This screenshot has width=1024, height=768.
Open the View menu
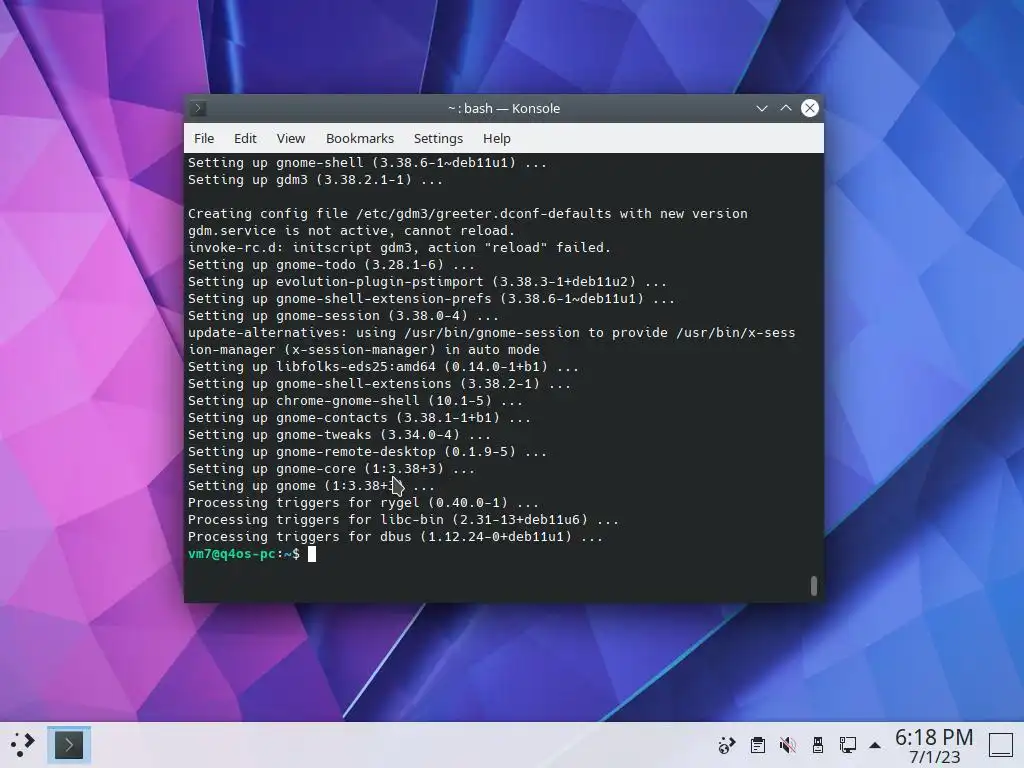click(x=291, y=138)
